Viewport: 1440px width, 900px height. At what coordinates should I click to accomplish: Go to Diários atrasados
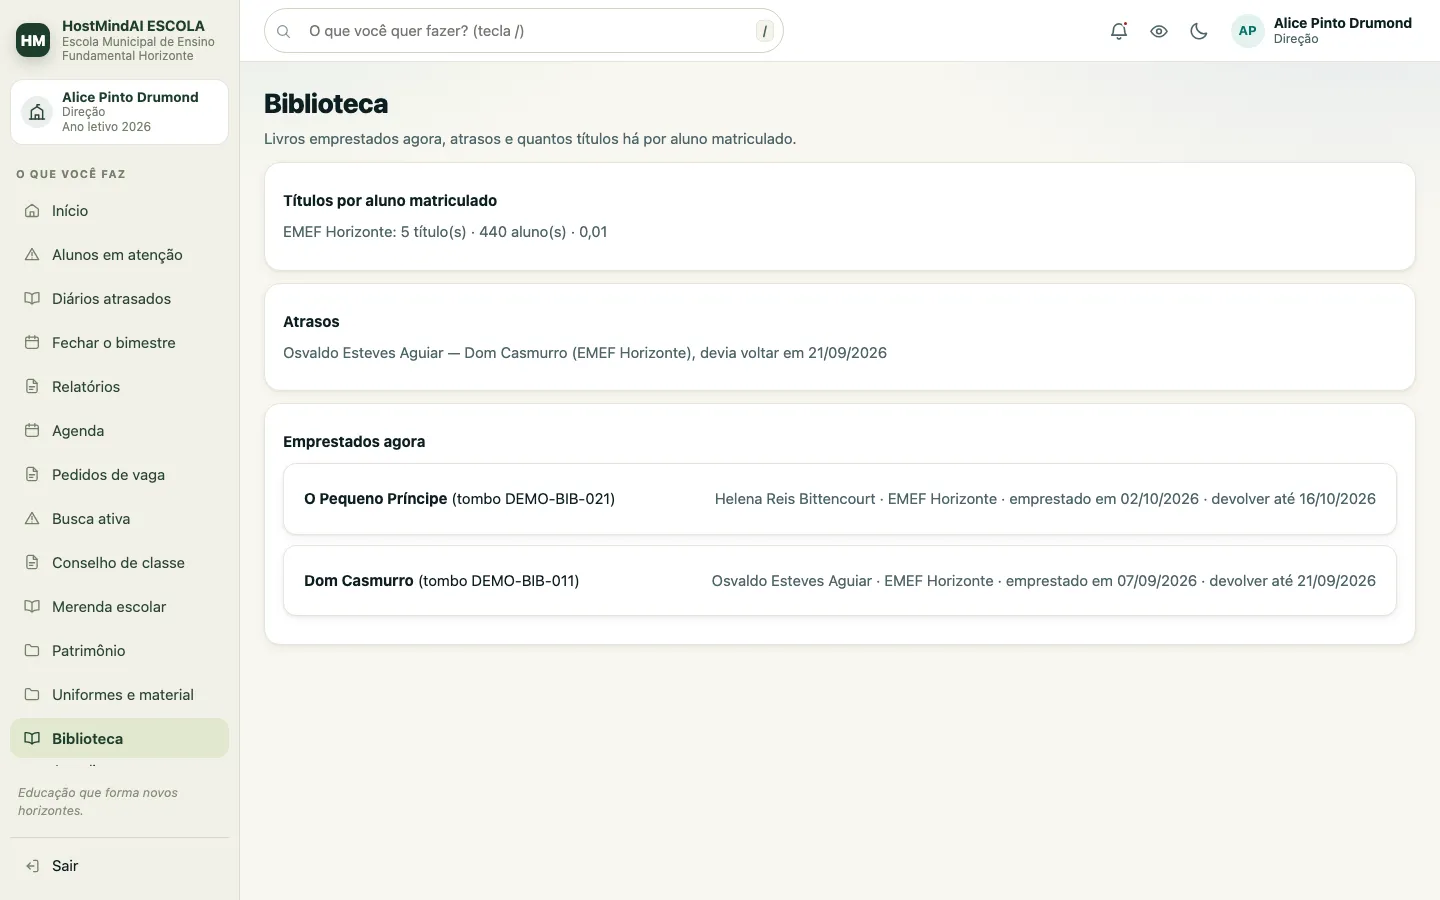[x=120, y=299]
